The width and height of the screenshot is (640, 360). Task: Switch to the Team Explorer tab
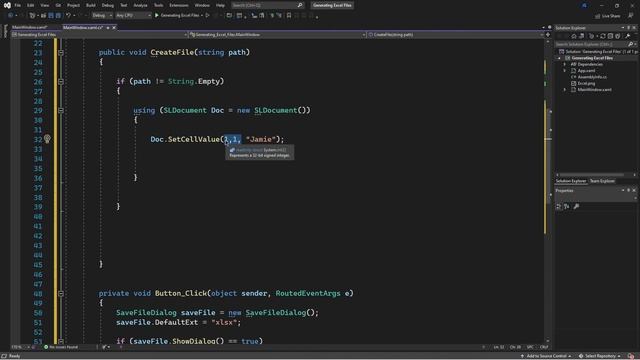pyautogui.click(x=602, y=181)
